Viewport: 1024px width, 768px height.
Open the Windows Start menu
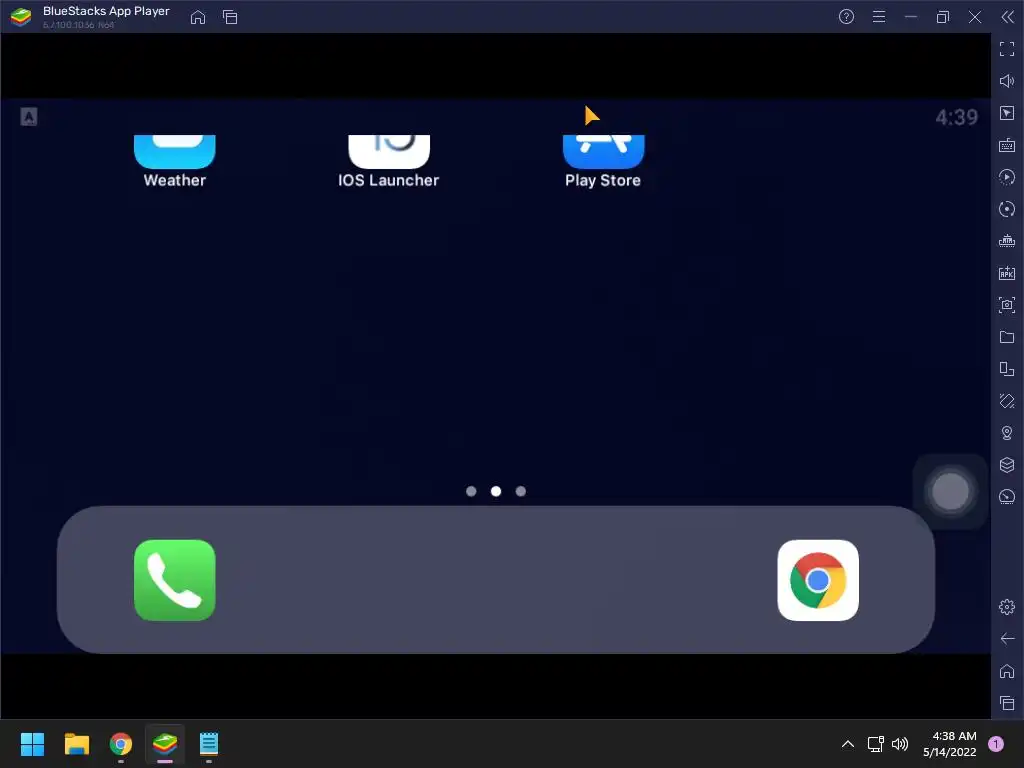coord(32,744)
